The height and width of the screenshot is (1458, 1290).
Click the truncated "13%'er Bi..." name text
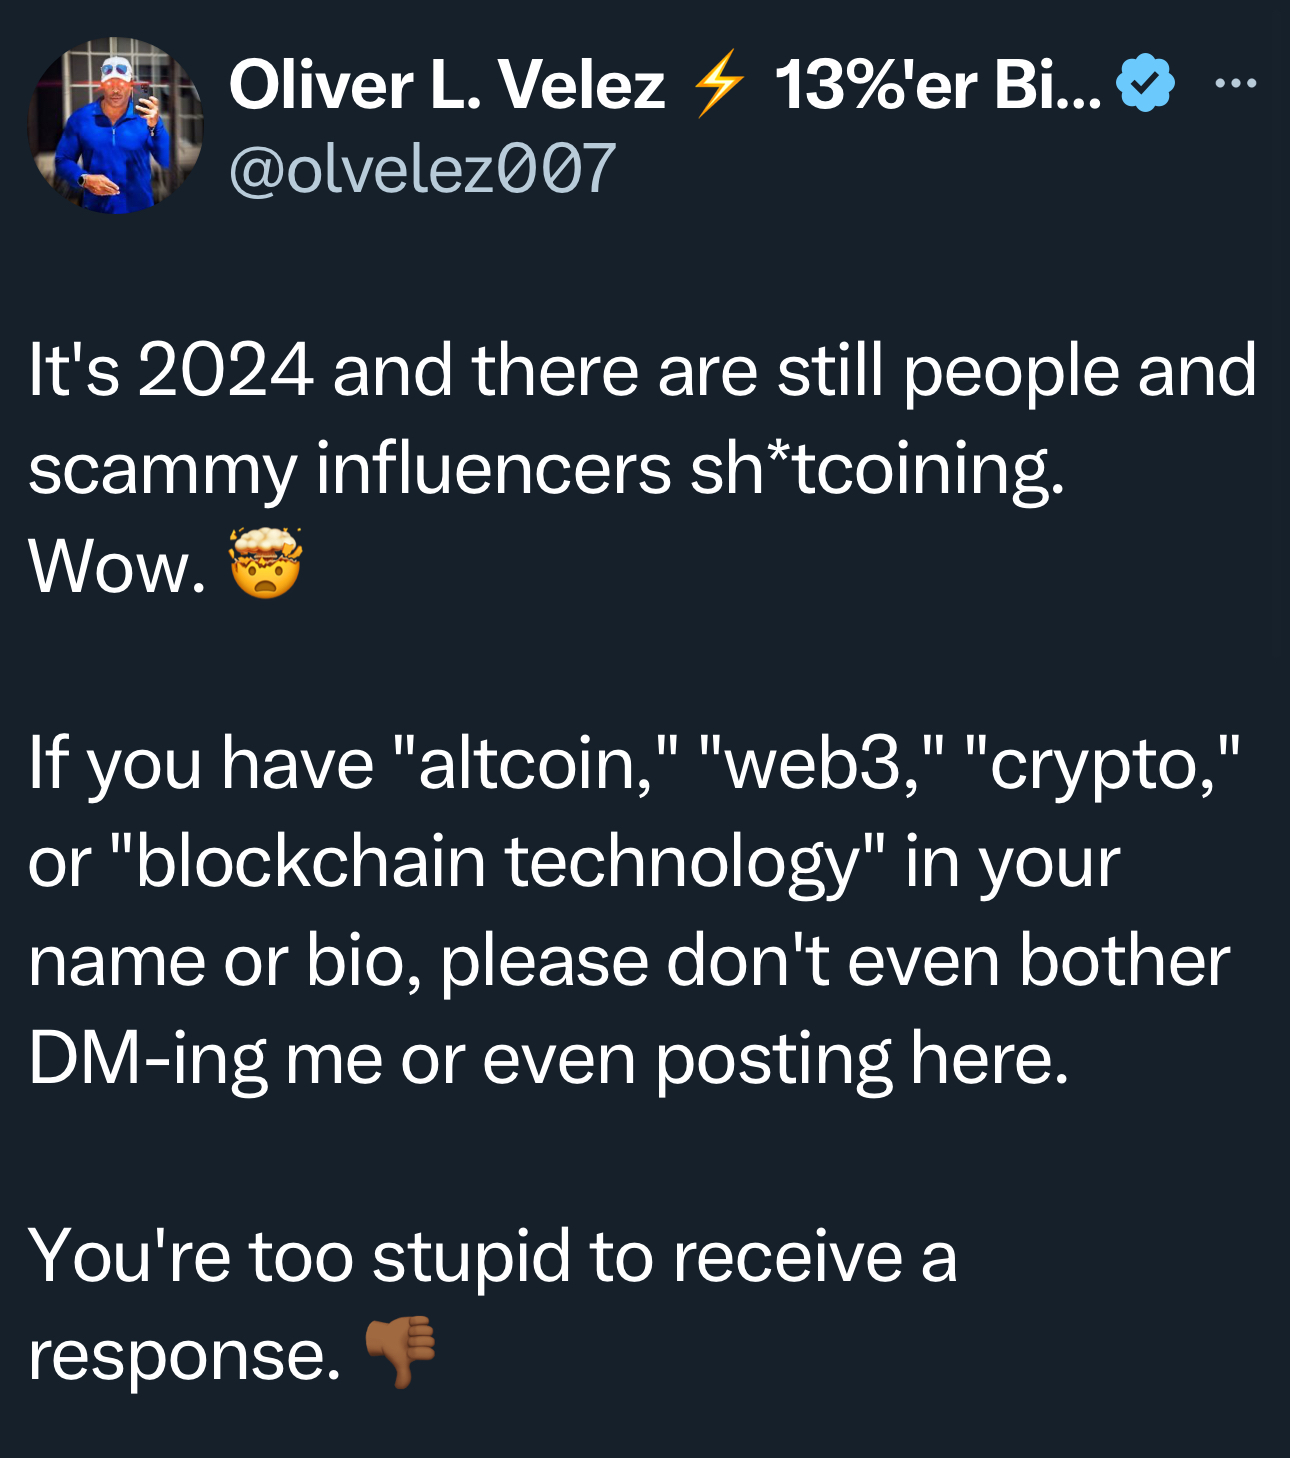938,84
